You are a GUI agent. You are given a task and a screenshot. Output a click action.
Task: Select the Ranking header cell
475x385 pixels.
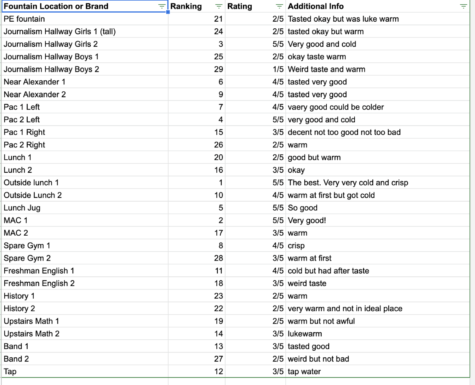[x=197, y=6]
